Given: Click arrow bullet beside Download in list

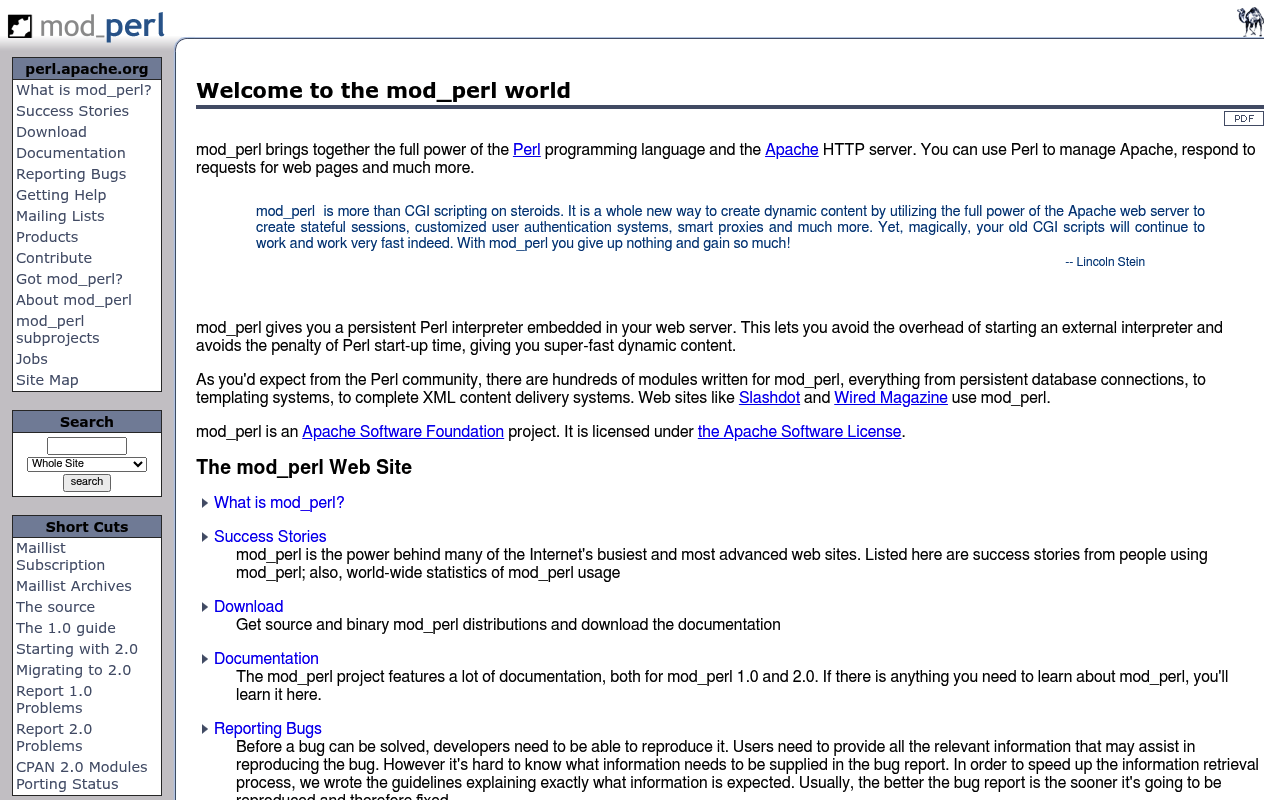Looking at the screenshot, I should click(x=205, y=607).
